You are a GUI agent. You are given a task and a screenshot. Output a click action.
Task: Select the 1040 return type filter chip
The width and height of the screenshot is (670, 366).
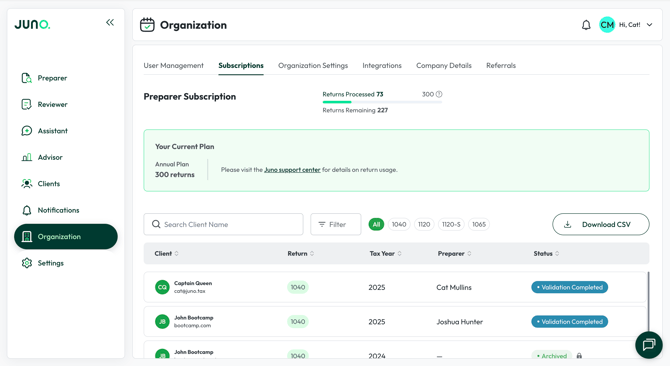pos(399,224)
